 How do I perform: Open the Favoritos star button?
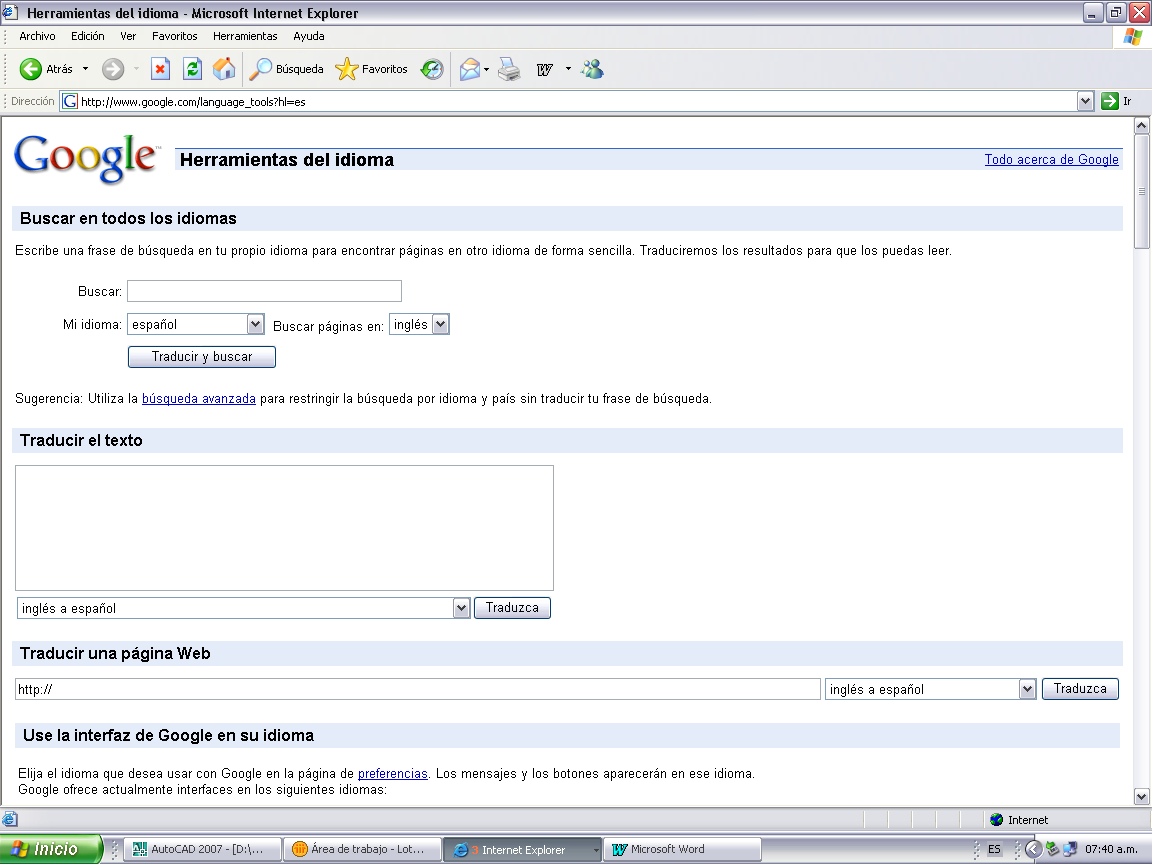click(x=371, y=69)
